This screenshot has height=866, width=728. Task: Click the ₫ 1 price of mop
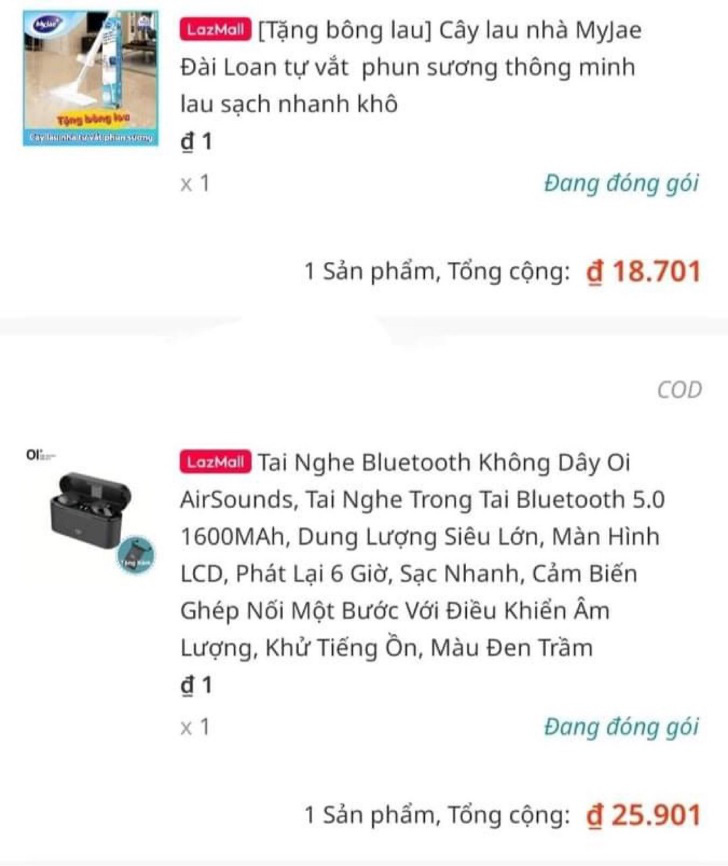[x=197, y=142]
